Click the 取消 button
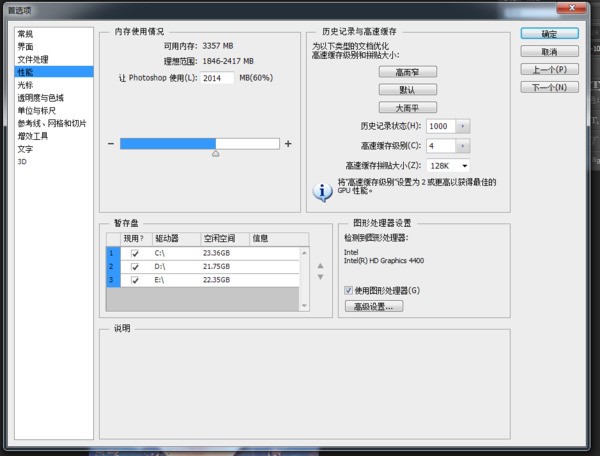The width and height of the screenshot is (600, 456). point(549,52)
